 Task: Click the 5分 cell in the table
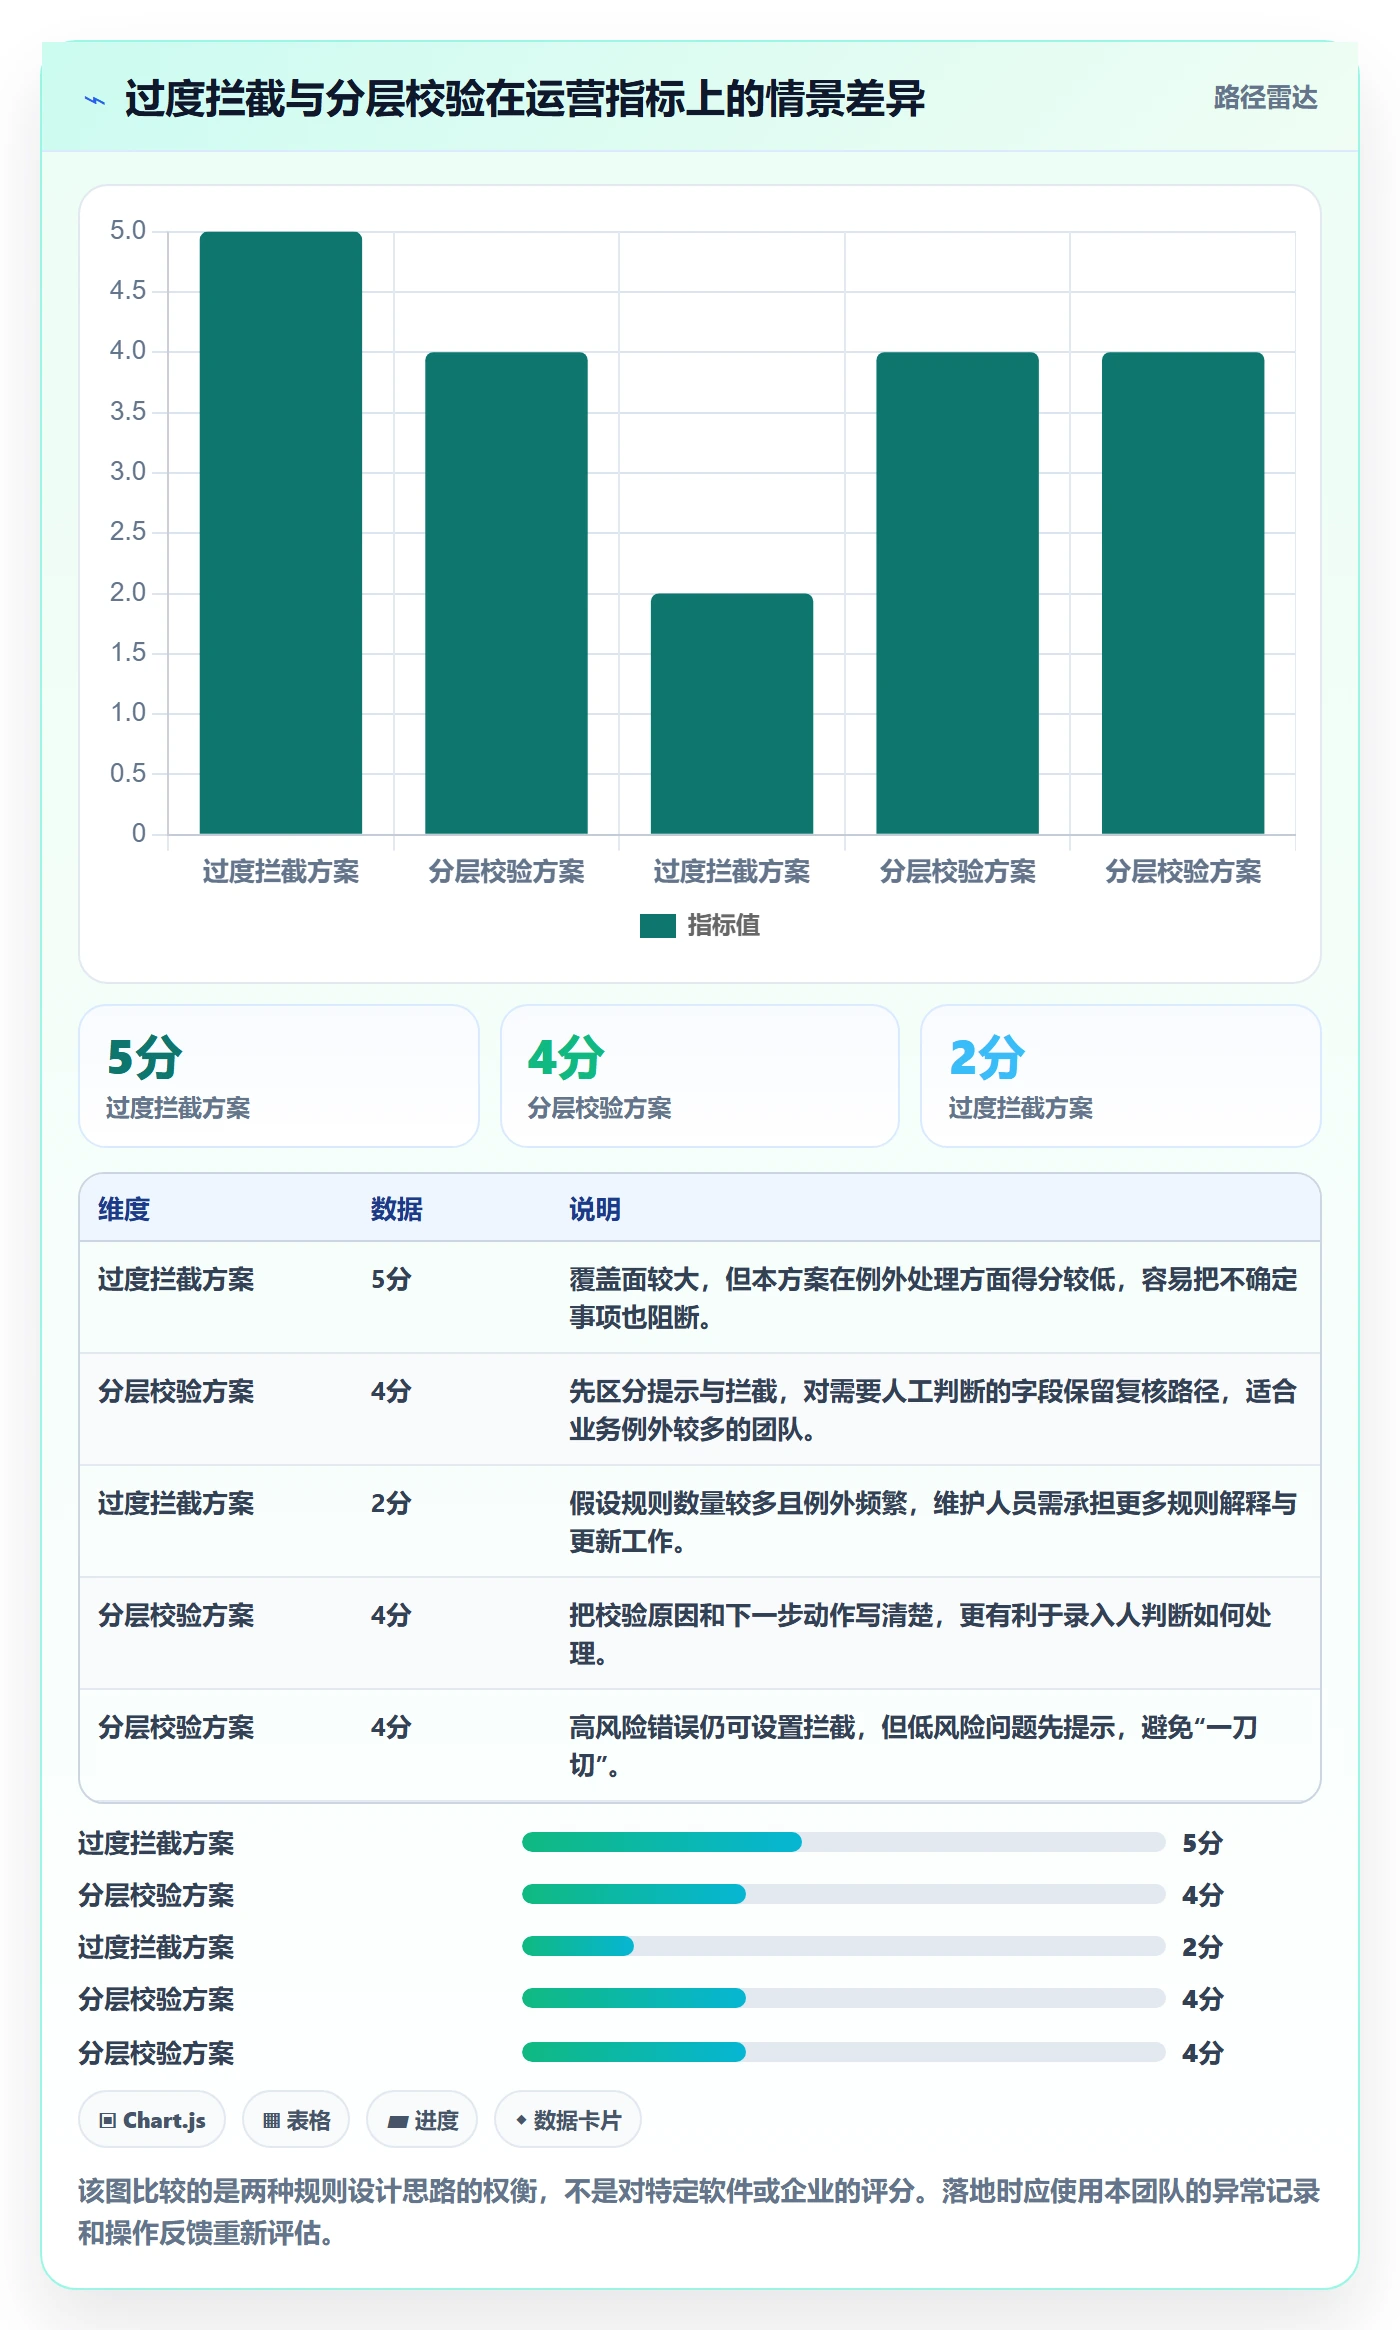[x=391, y=1280]
